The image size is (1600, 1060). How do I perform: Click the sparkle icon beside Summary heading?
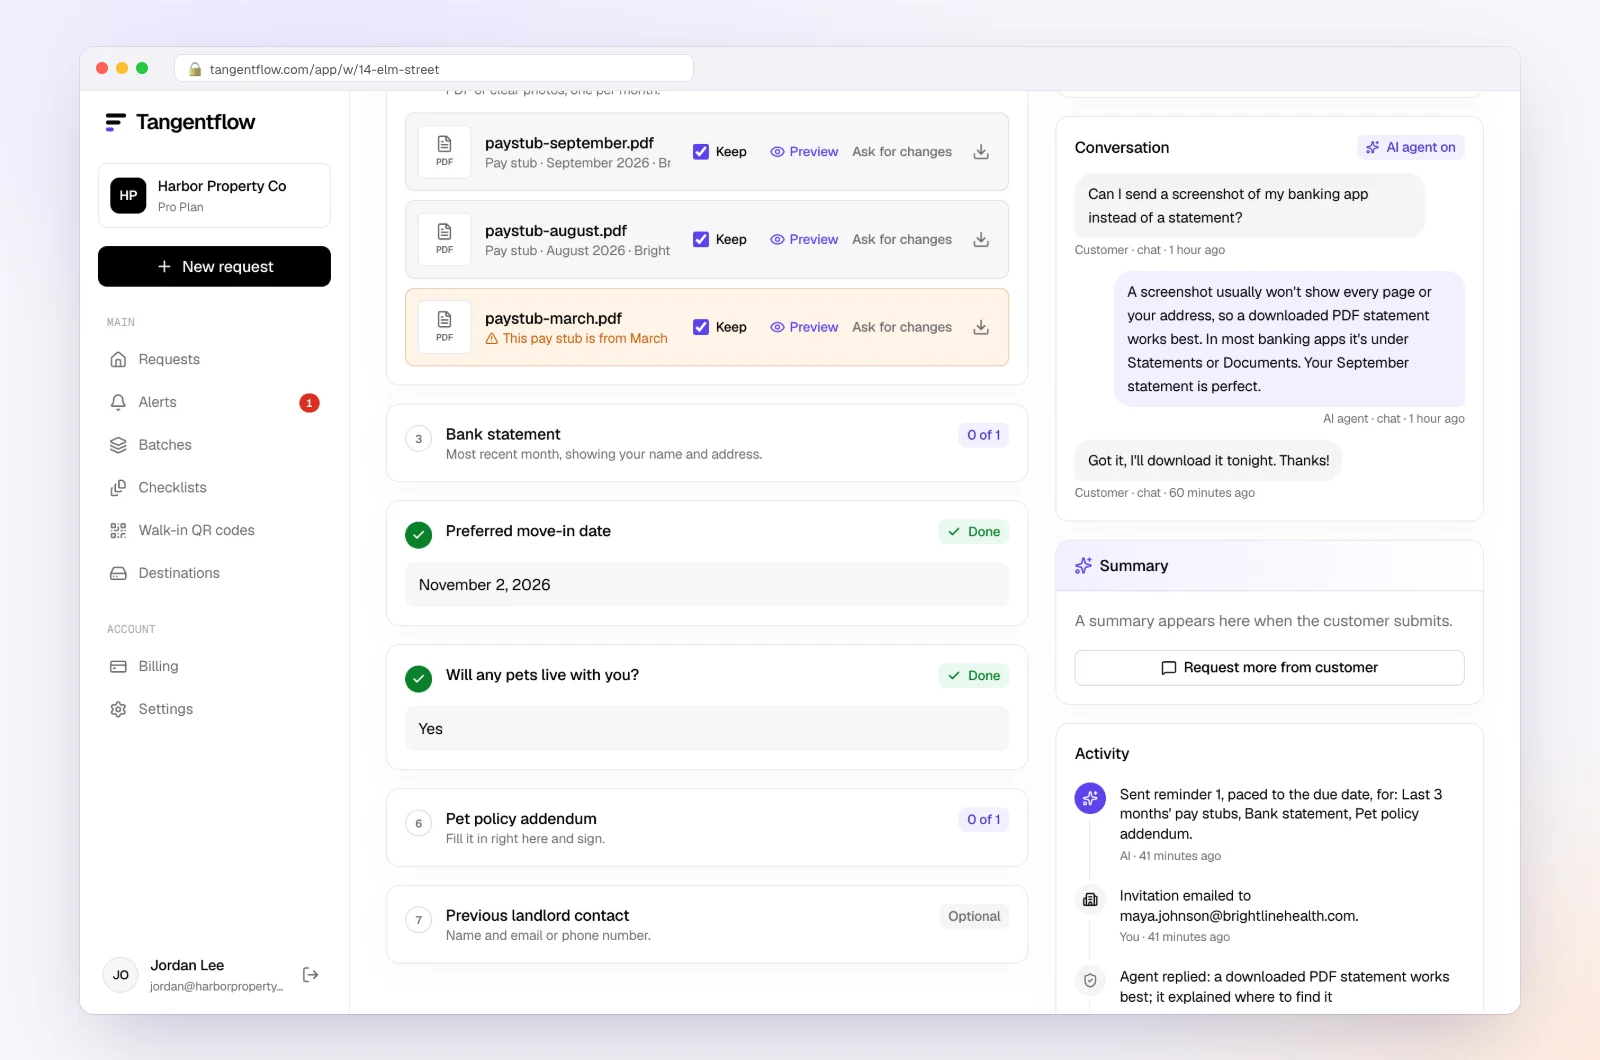pyautogui.click(x=1083, y=566)
